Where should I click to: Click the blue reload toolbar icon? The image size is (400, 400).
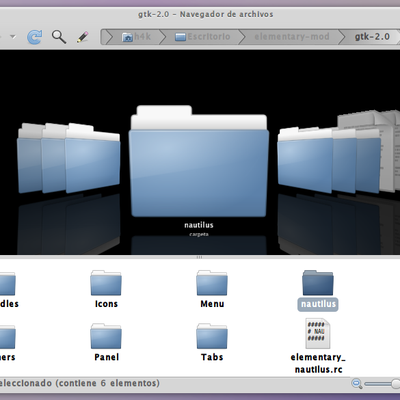[35, 37]
